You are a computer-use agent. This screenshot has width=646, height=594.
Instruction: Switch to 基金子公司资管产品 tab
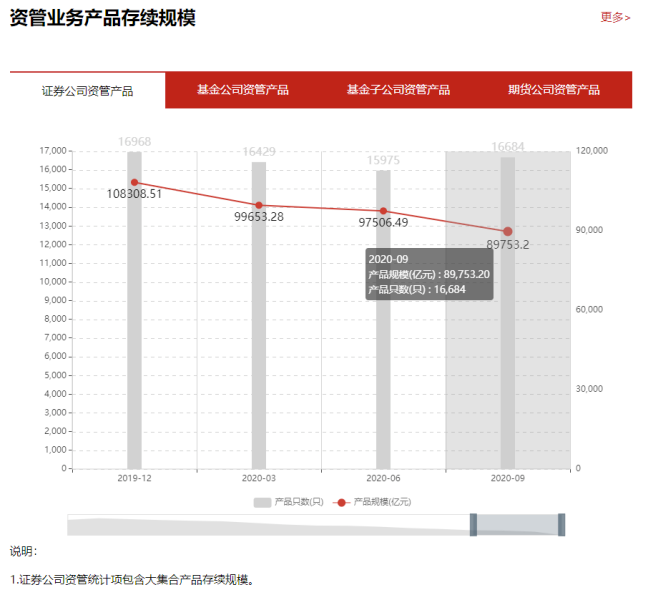pyautogui.click(x=398, y=90)
